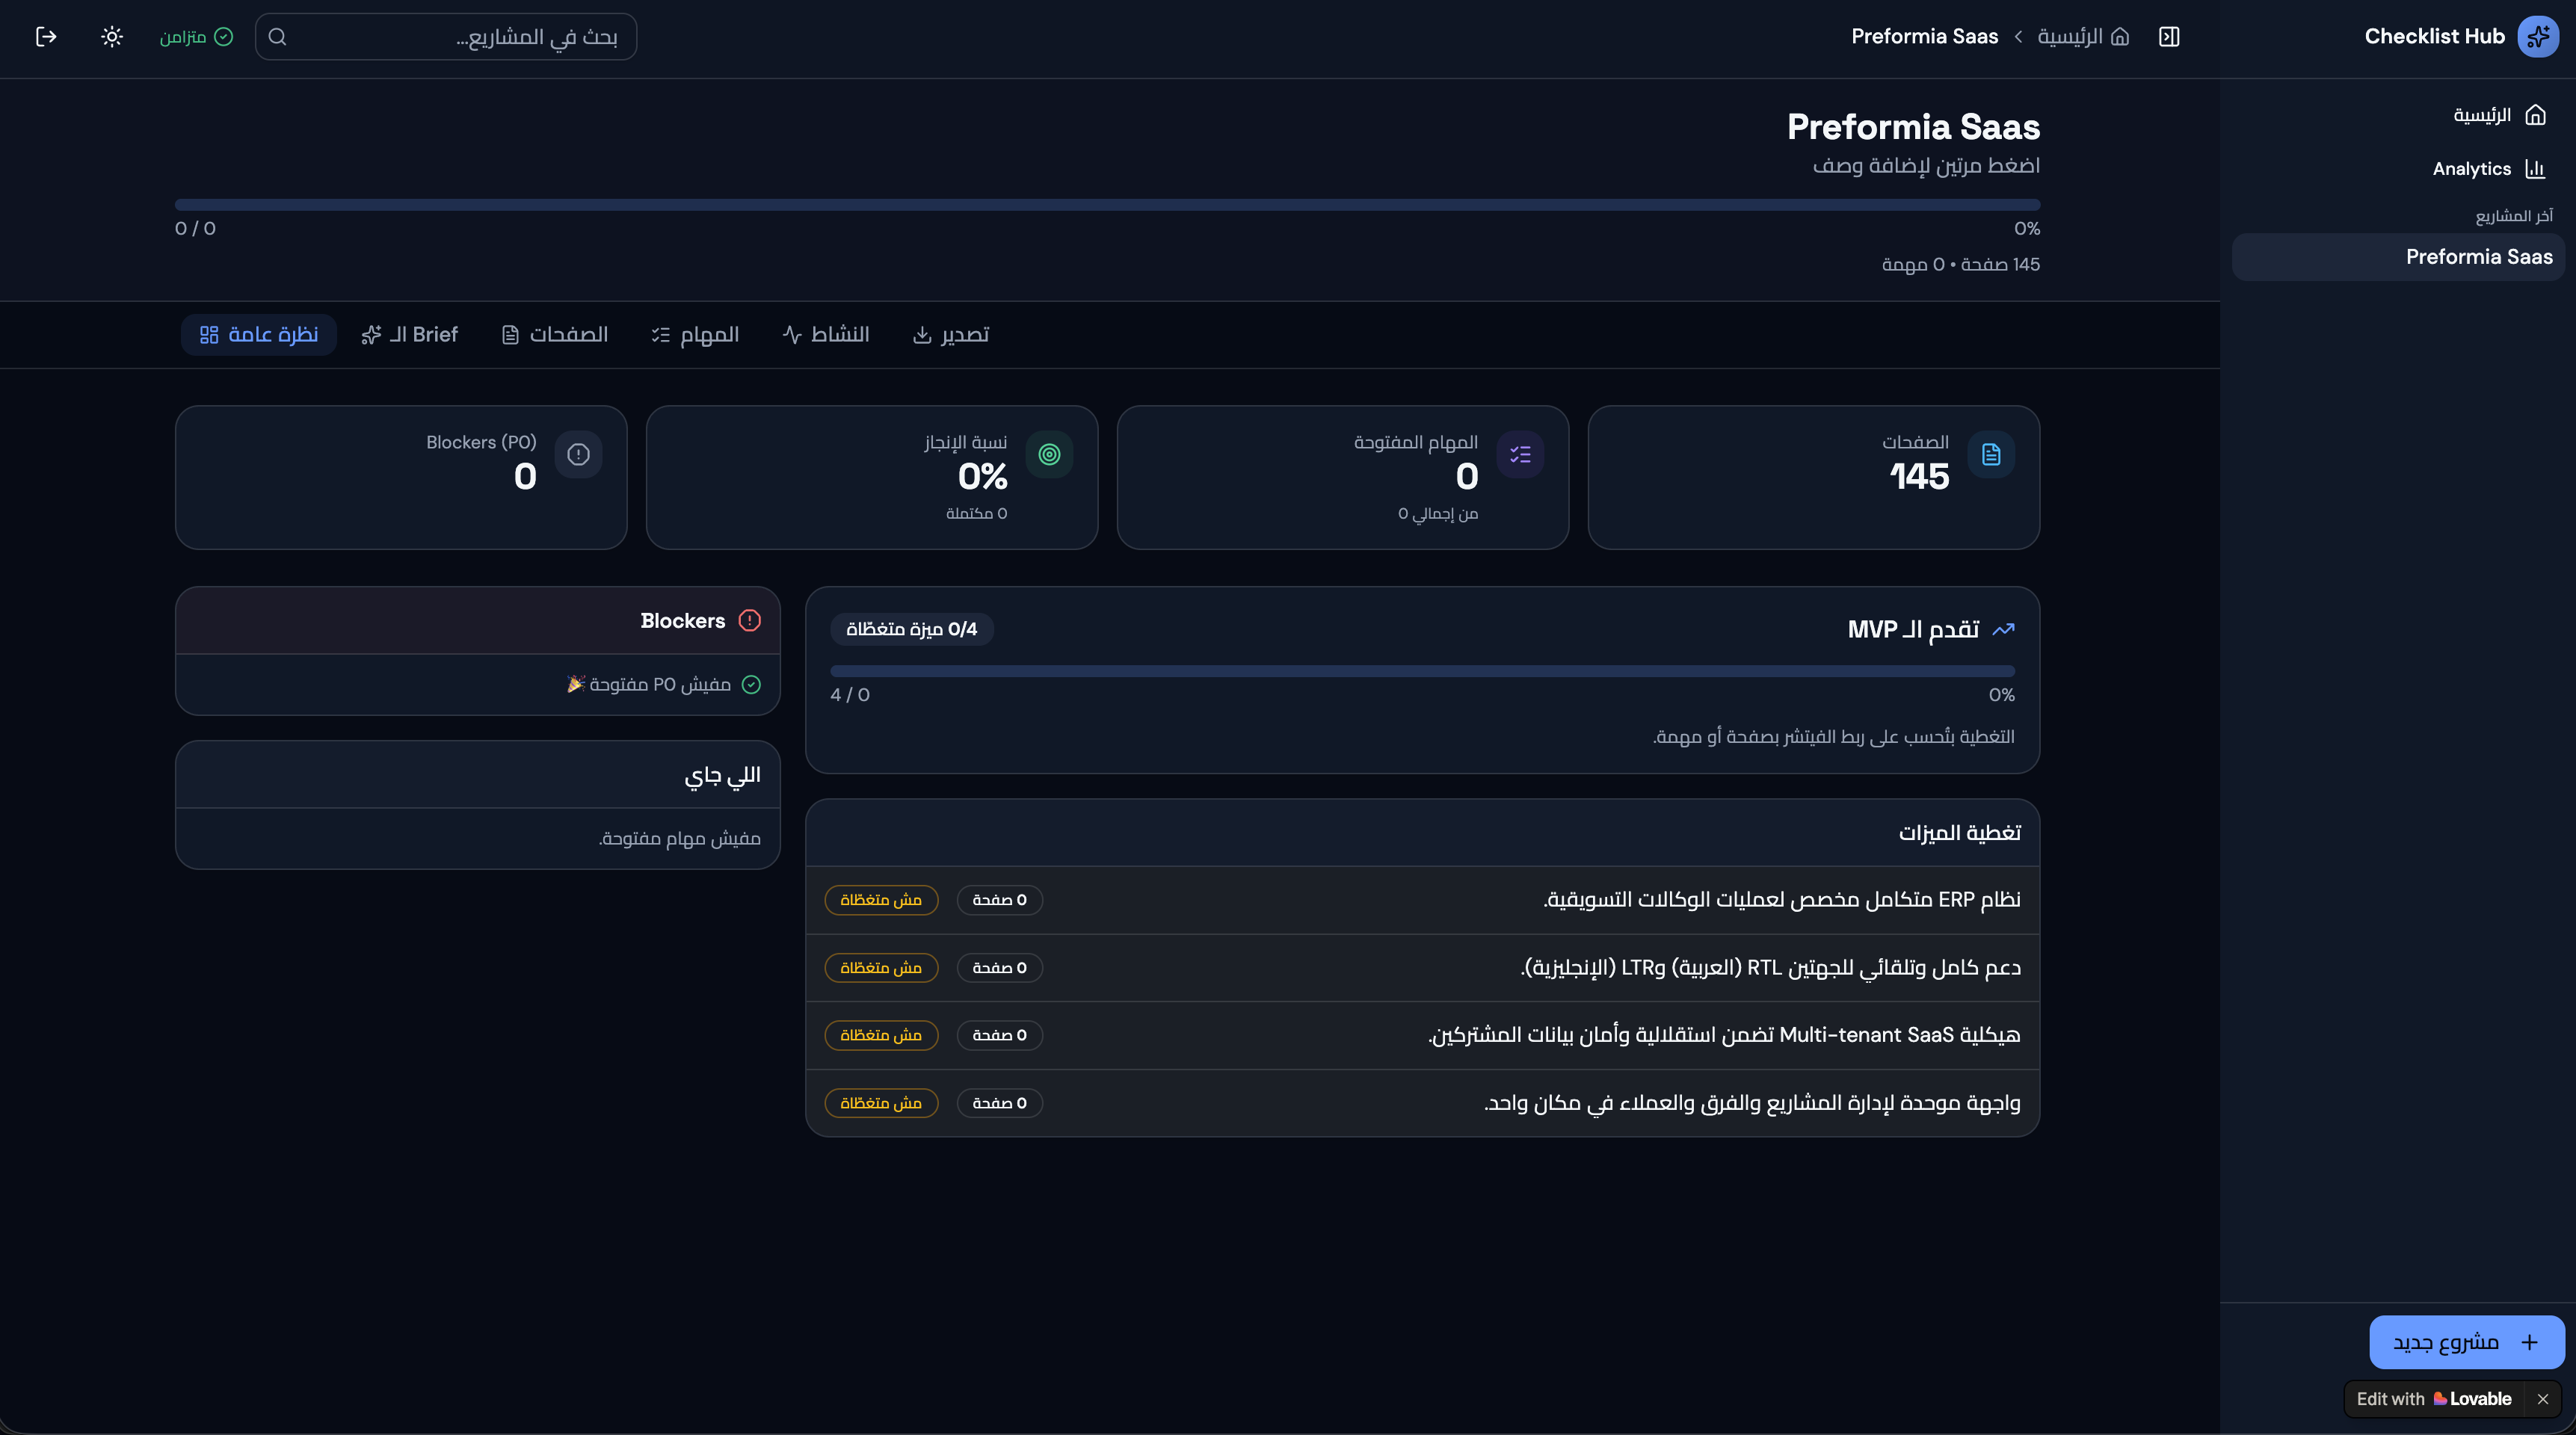The height and width of the screenshot is (1435, 2576).
Task: Click 0 صفحة badge on the واجهة موحدة row
Action: click(999, 1103)
